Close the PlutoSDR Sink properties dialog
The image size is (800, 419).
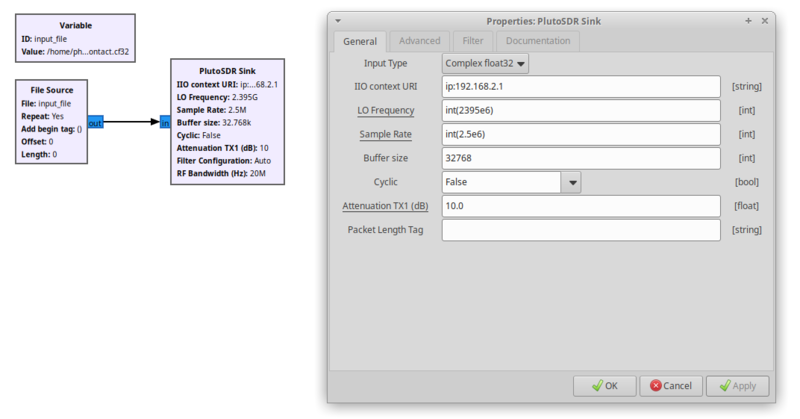765,20
